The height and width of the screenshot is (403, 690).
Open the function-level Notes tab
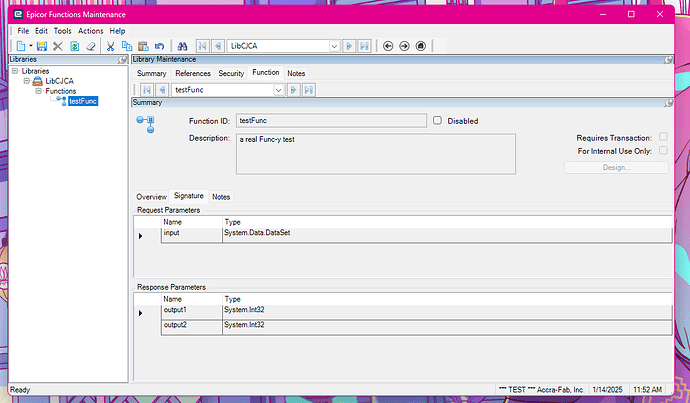[x=221, y=197]
